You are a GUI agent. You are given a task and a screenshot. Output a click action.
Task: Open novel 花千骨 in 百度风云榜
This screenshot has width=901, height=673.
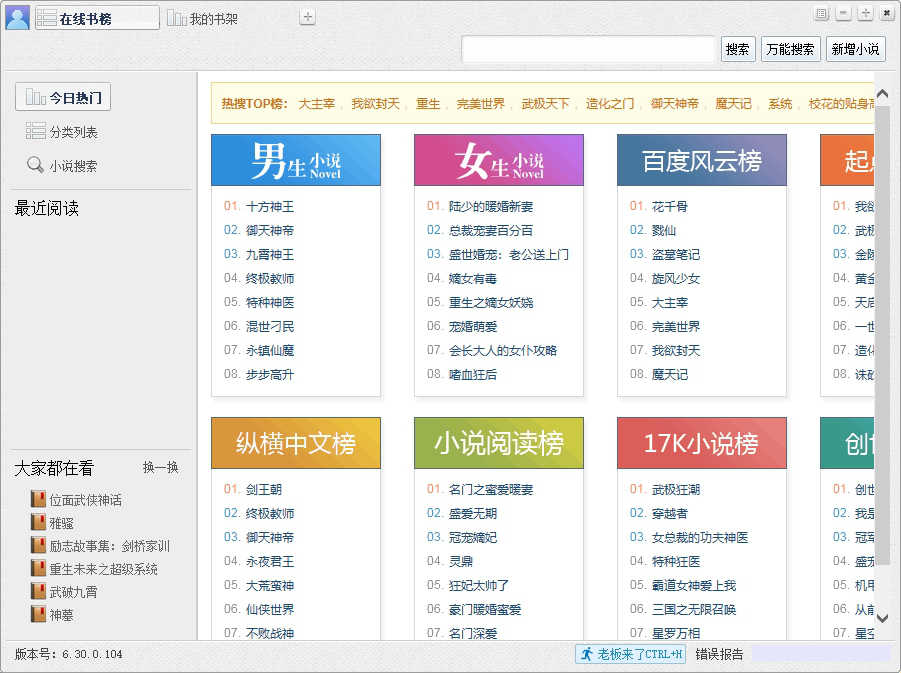[x=669, y=207]
